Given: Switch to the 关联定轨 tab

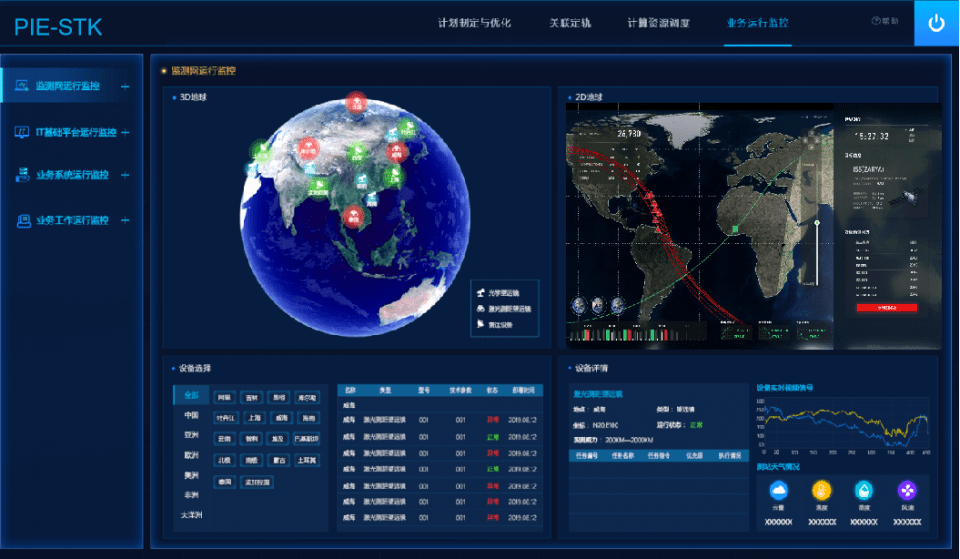Looking at the screenshot, I should pyautogui.click(x=570, y=22).
